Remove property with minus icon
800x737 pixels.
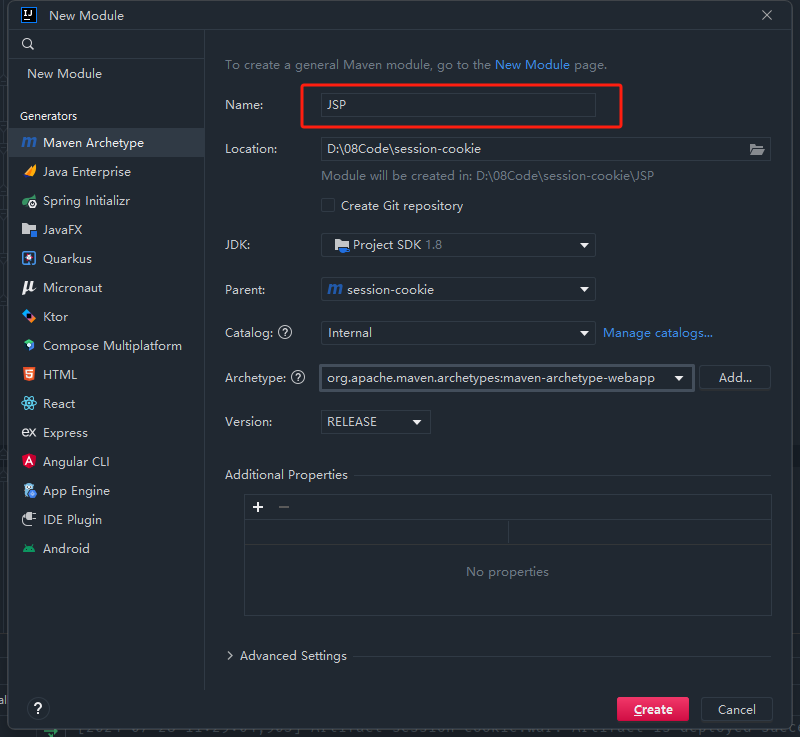(x=284, y=507)
